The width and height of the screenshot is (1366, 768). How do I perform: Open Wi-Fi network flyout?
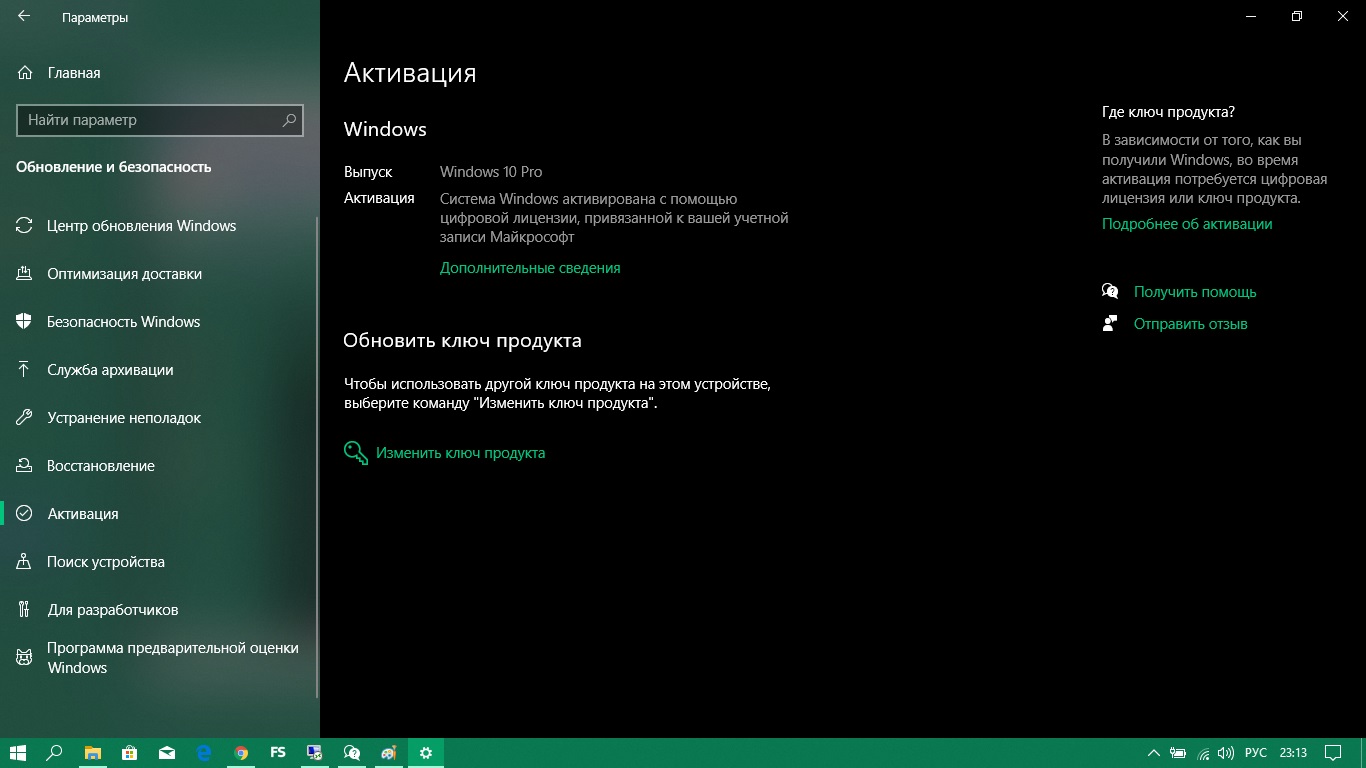coord(1203,753)
